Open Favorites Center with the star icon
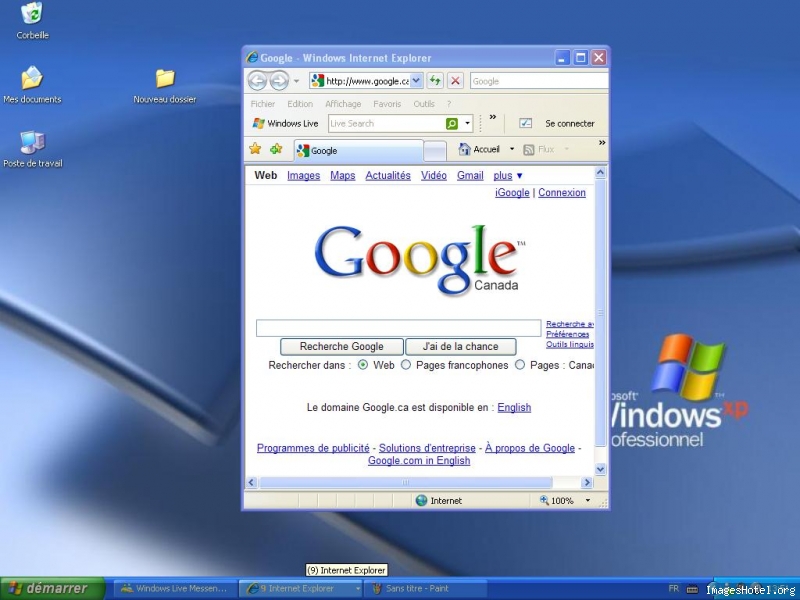Viewport: 800px width, 600px height. pos(255,149)
